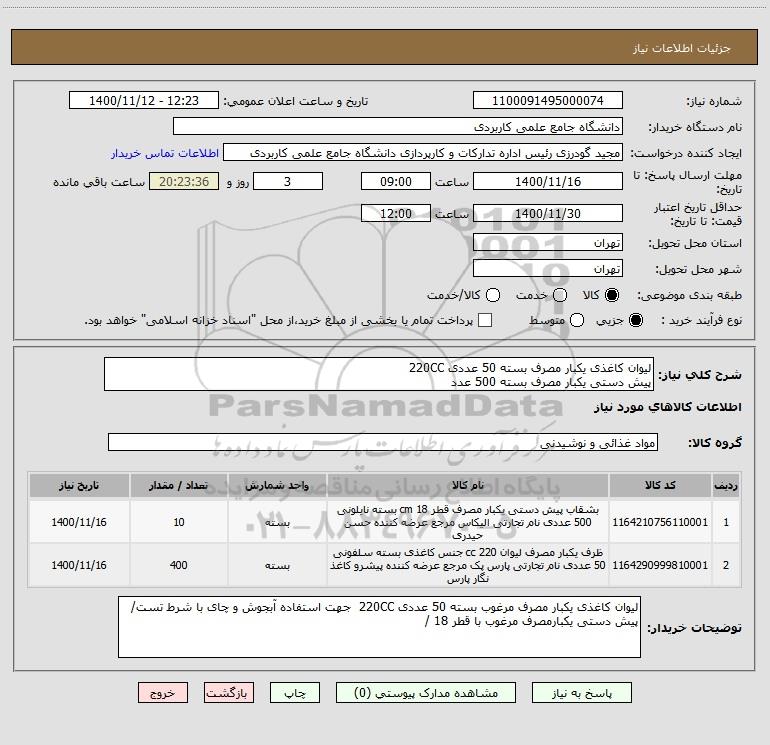Image resolution: width=770 pixels, height=745 pixels.
Task: Click the announcement date field 1400/11/12 - 12:23
Action: point(144,100)
